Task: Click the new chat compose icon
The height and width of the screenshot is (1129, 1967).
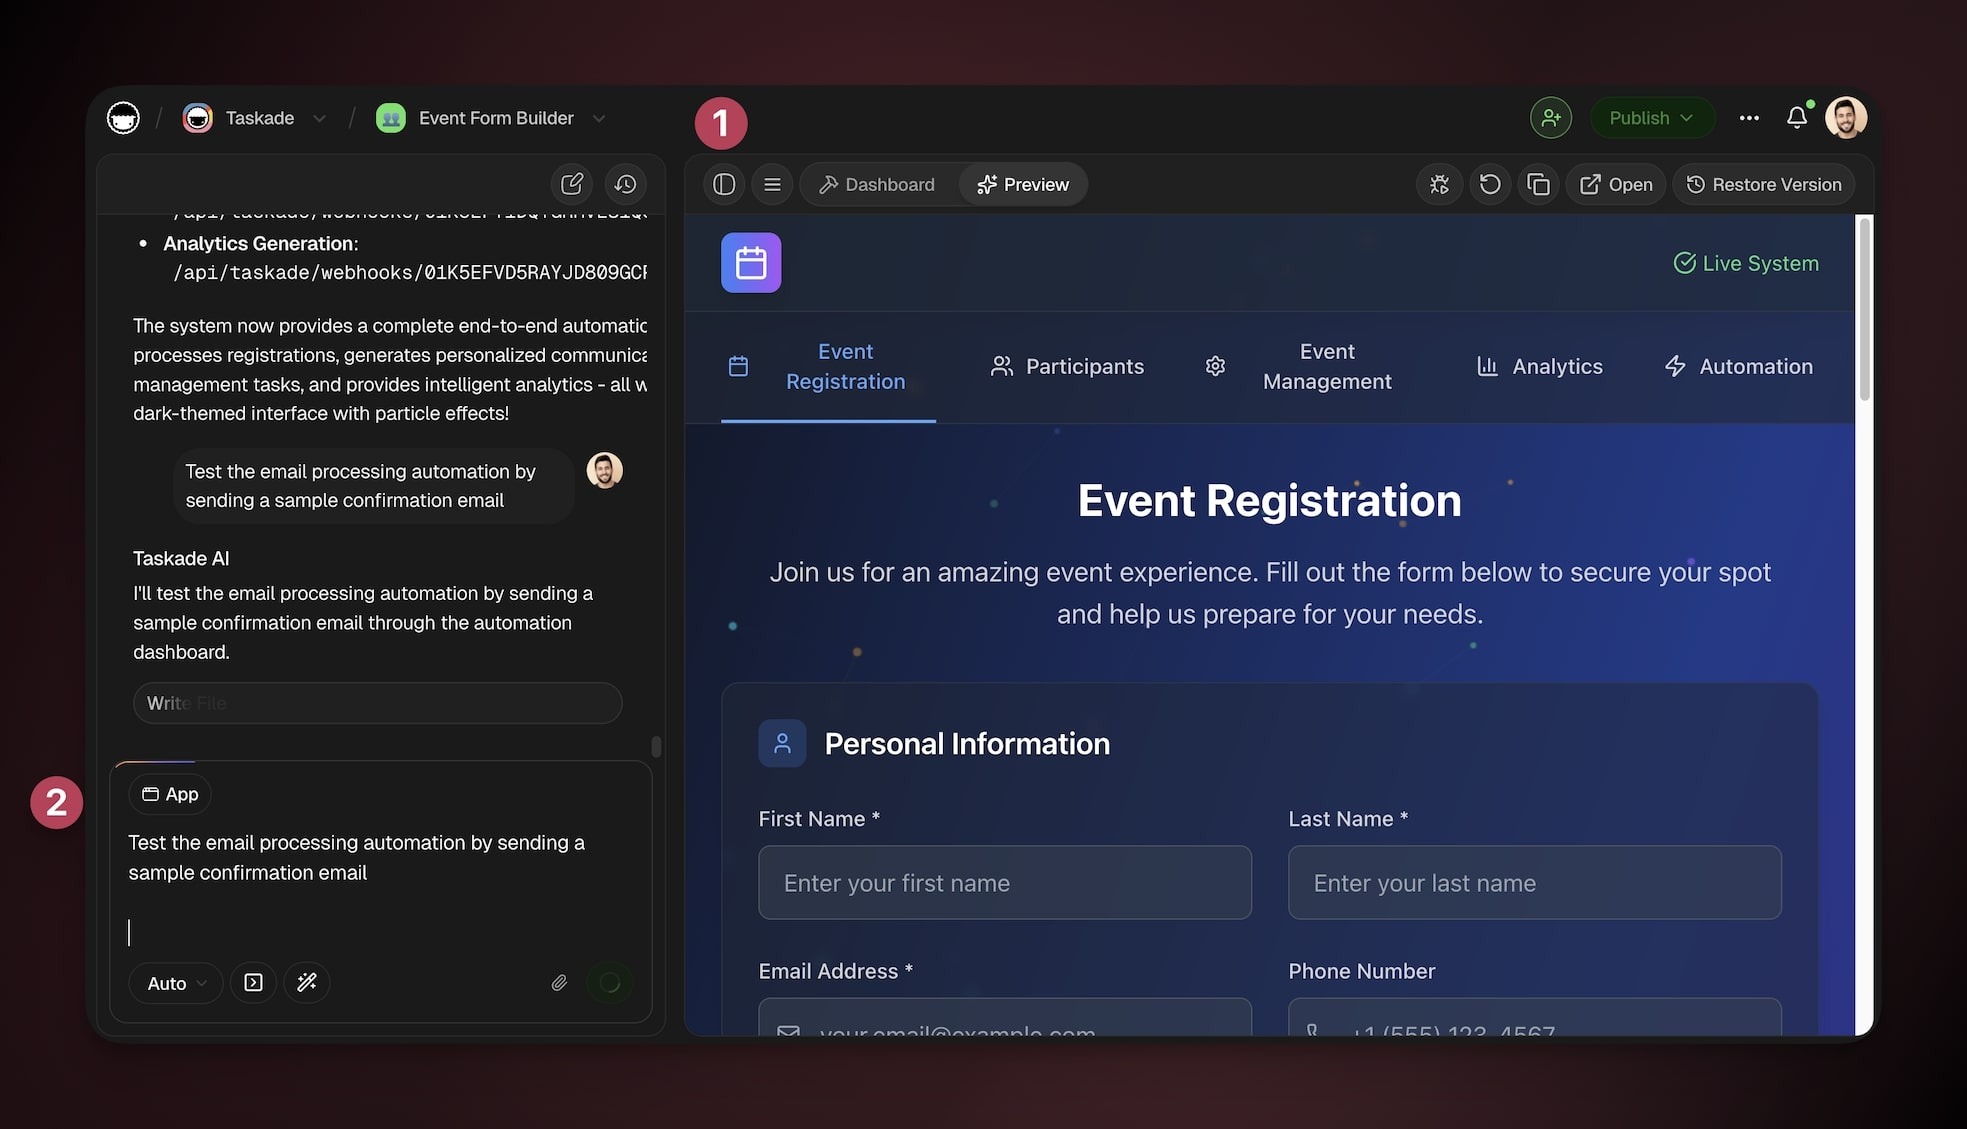Action: 572,184
